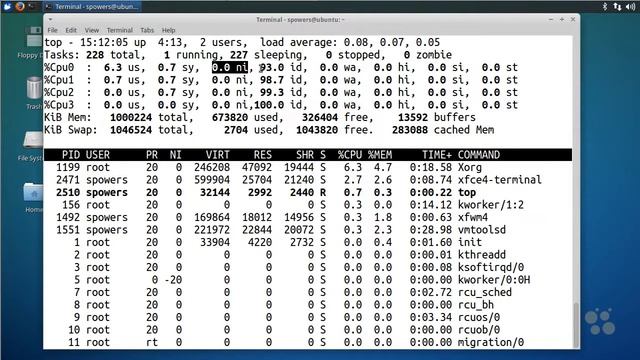Click the '0:28.98' time for vmtoolsd

(431, 230)
